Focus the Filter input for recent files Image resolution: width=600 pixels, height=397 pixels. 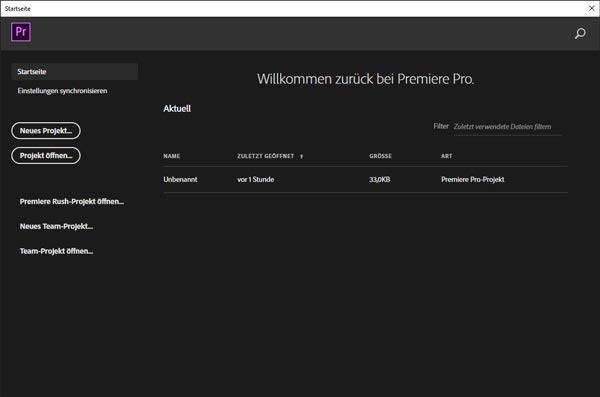point(508,127)
